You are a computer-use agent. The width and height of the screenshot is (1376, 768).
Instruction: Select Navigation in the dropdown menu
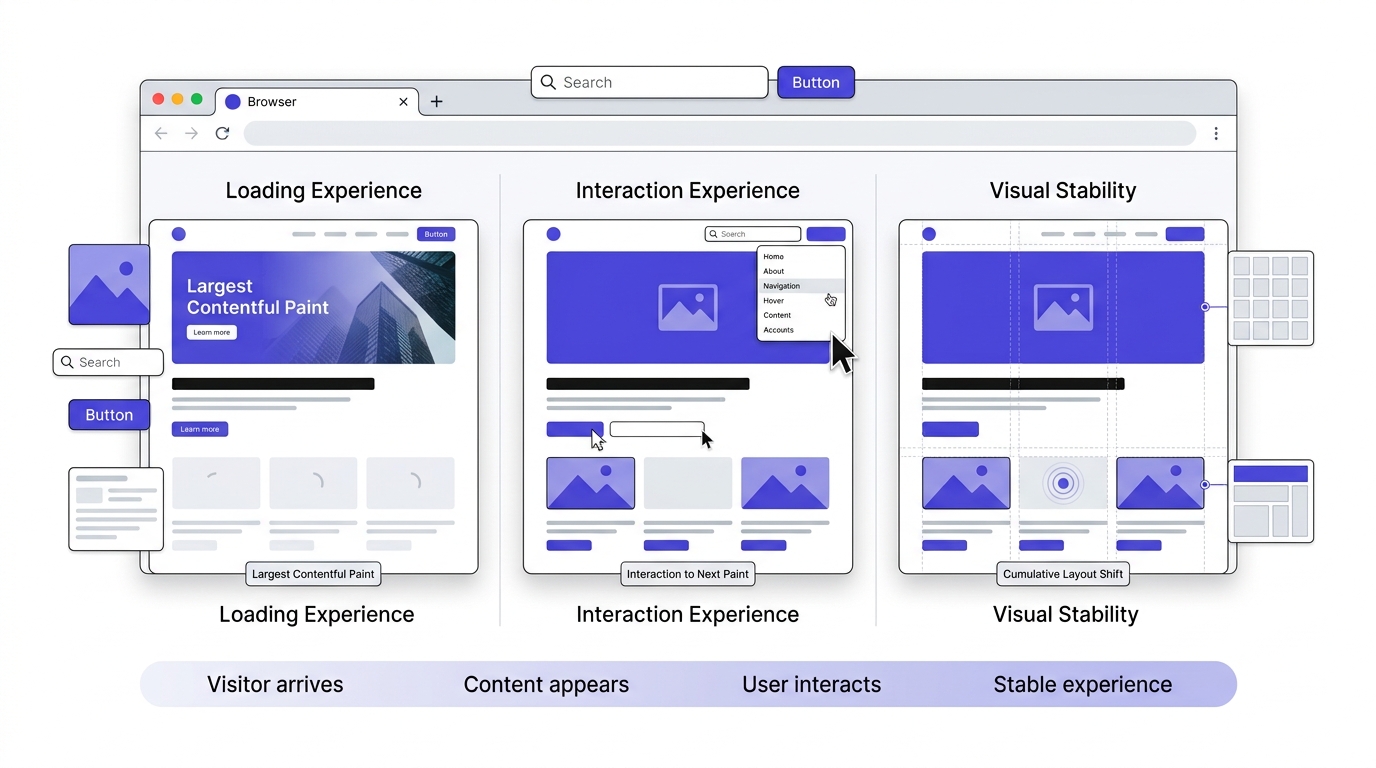coord(801,286)
